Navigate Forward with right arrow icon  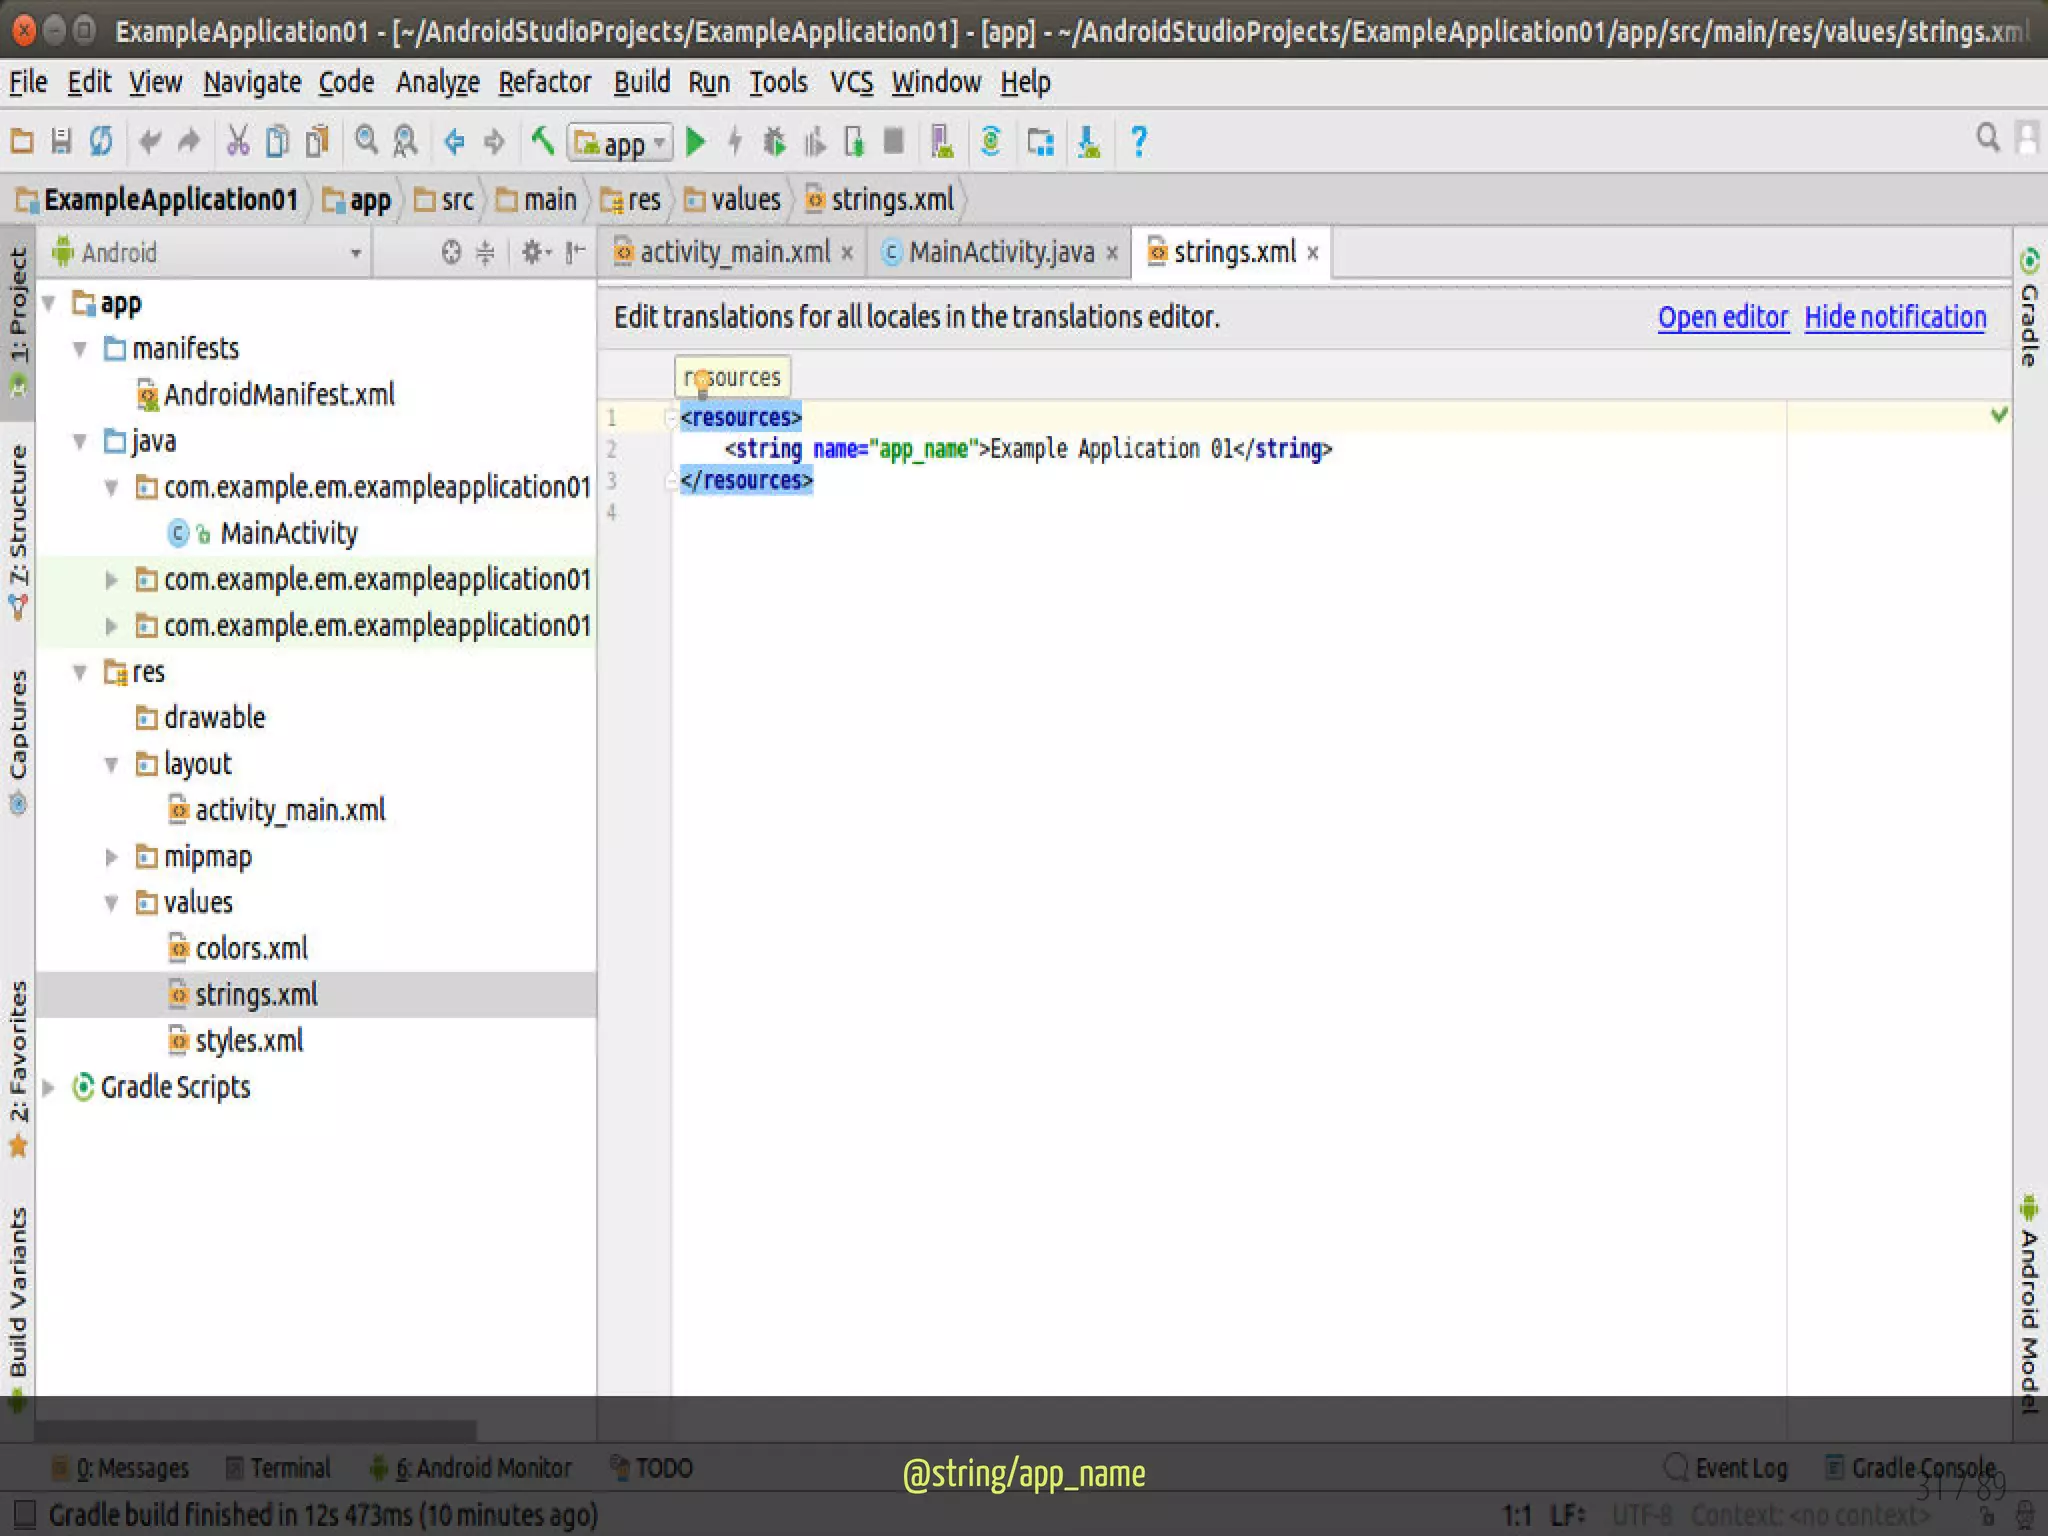(494, 142)
